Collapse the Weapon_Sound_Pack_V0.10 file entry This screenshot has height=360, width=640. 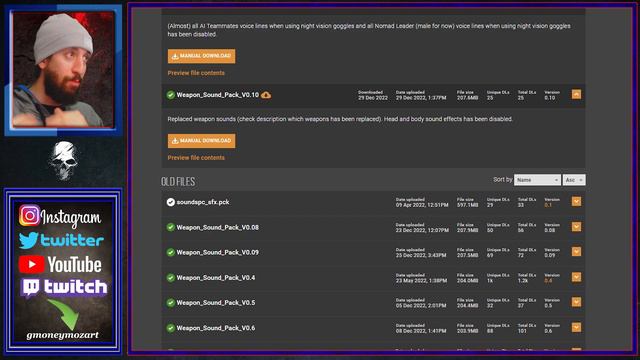coord(576,94)
